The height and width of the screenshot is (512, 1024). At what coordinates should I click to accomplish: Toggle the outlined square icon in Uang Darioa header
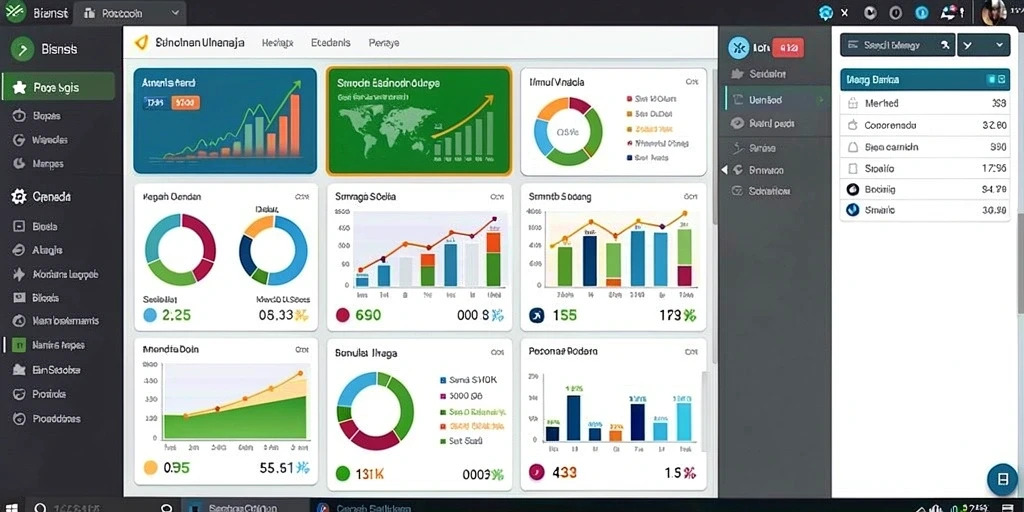click(x=1001, y=79)
